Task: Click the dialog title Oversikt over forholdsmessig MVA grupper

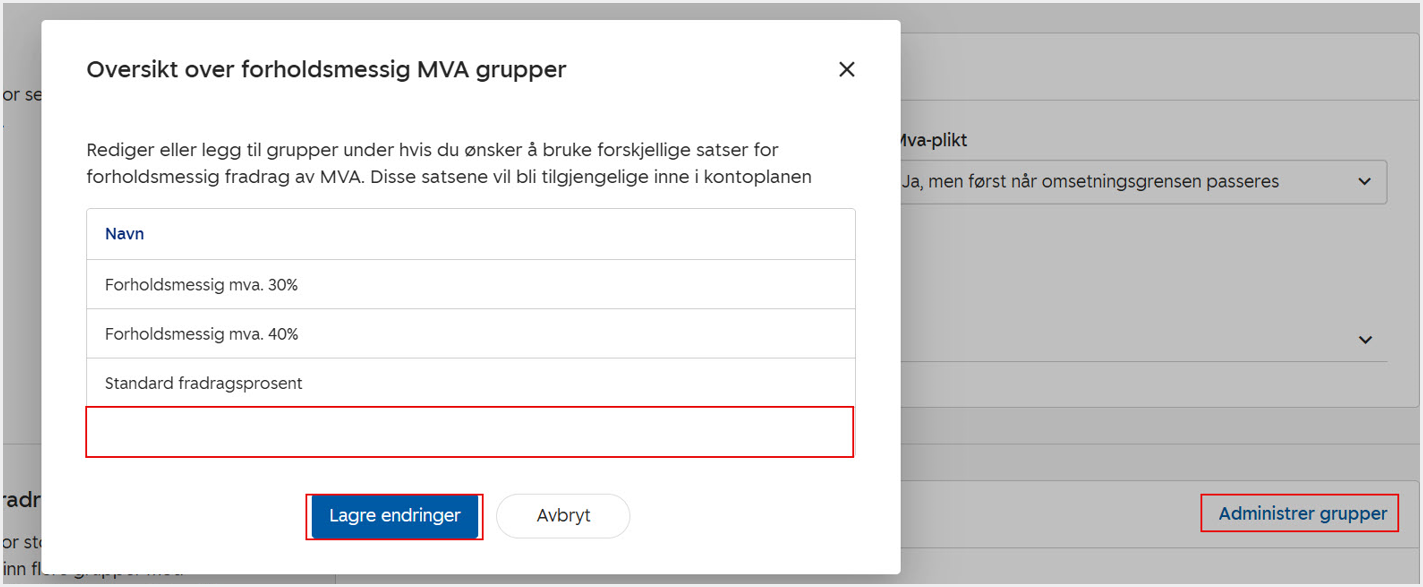Action: [326, 69]
